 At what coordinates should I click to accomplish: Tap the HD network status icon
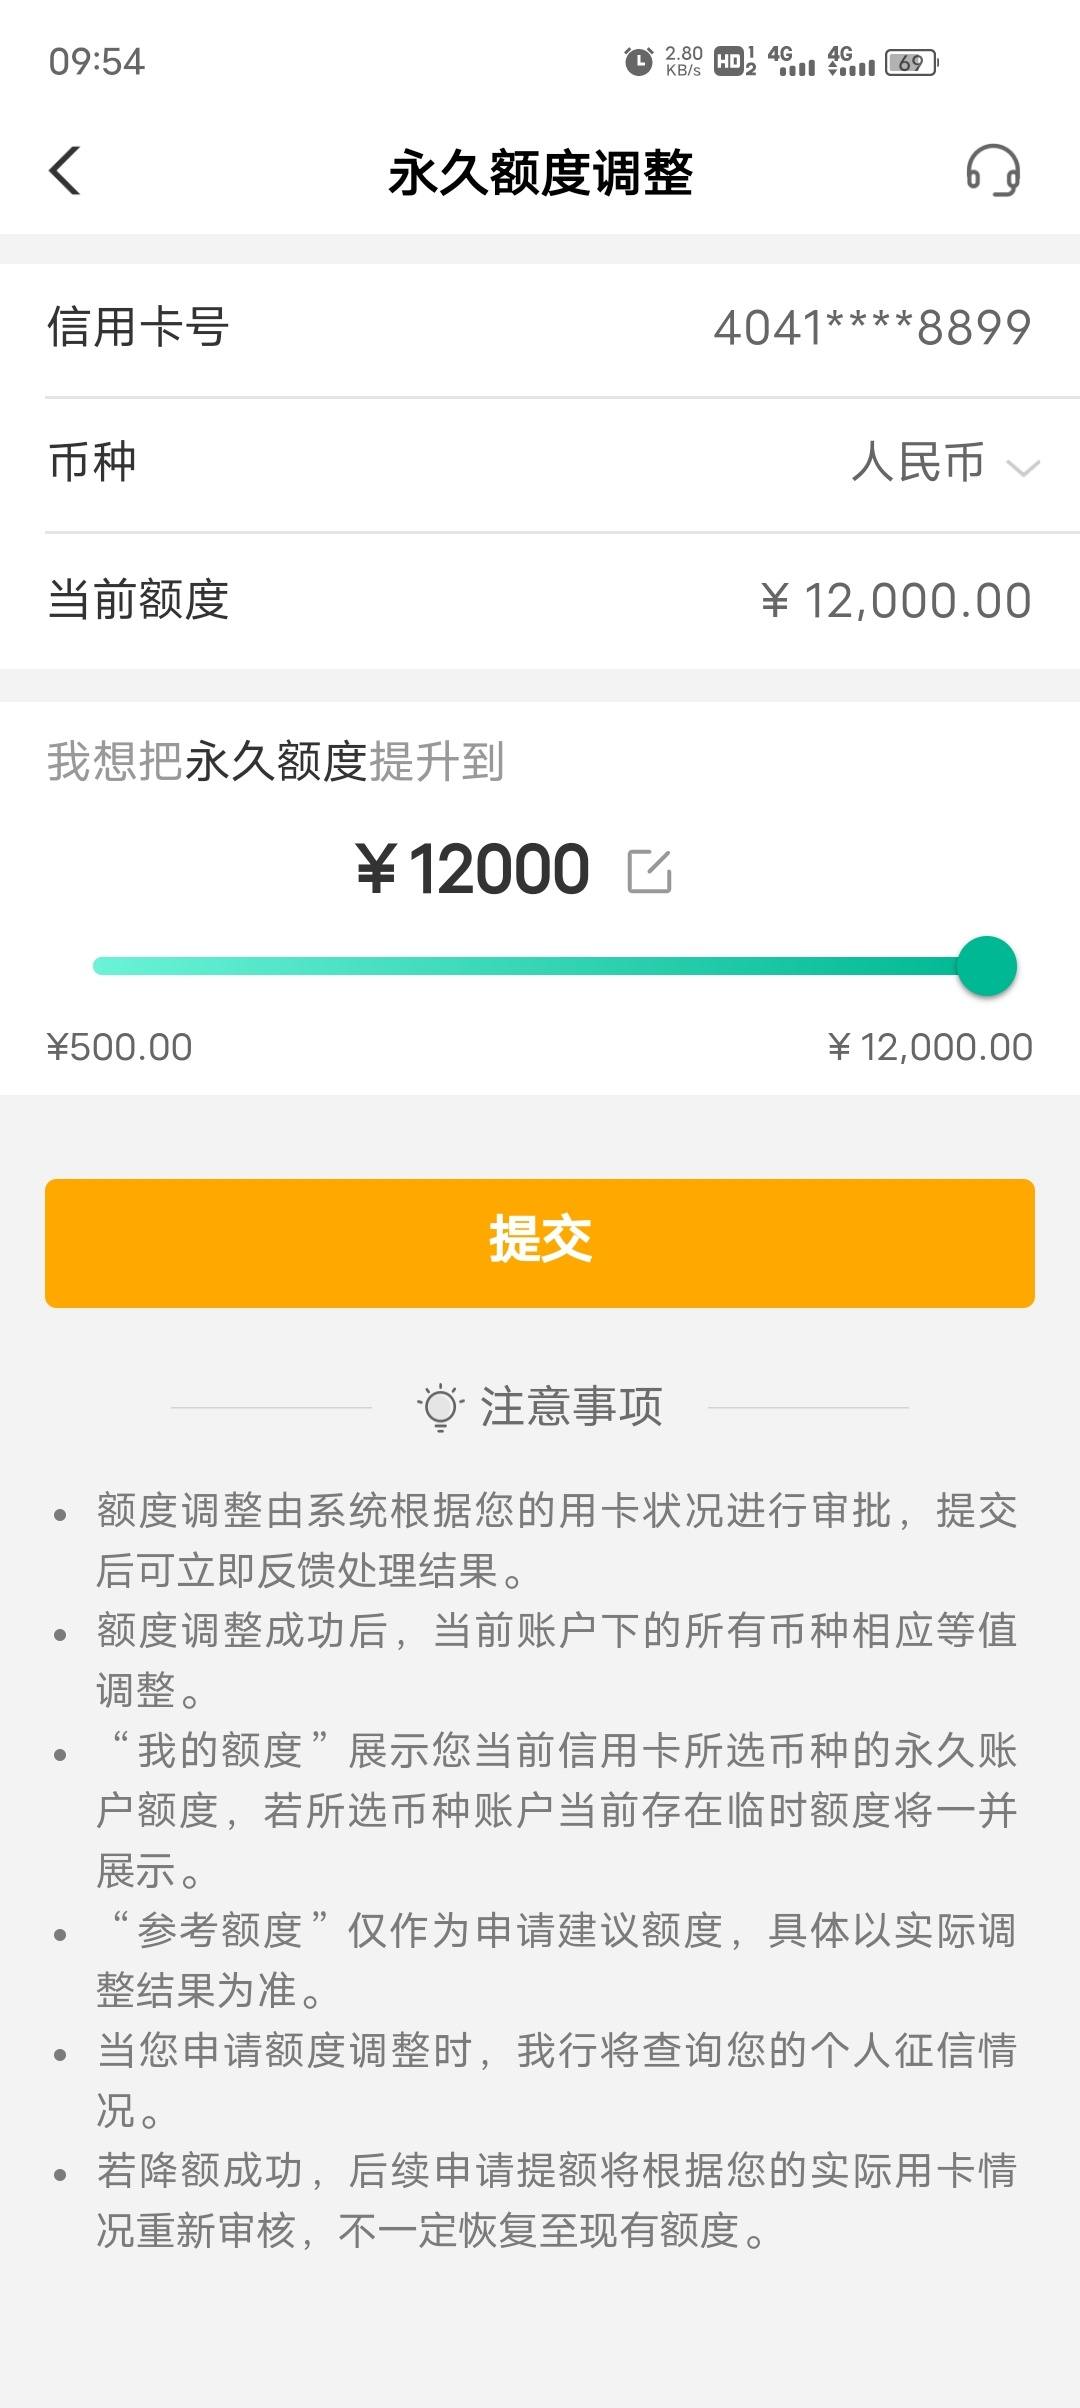735,62
